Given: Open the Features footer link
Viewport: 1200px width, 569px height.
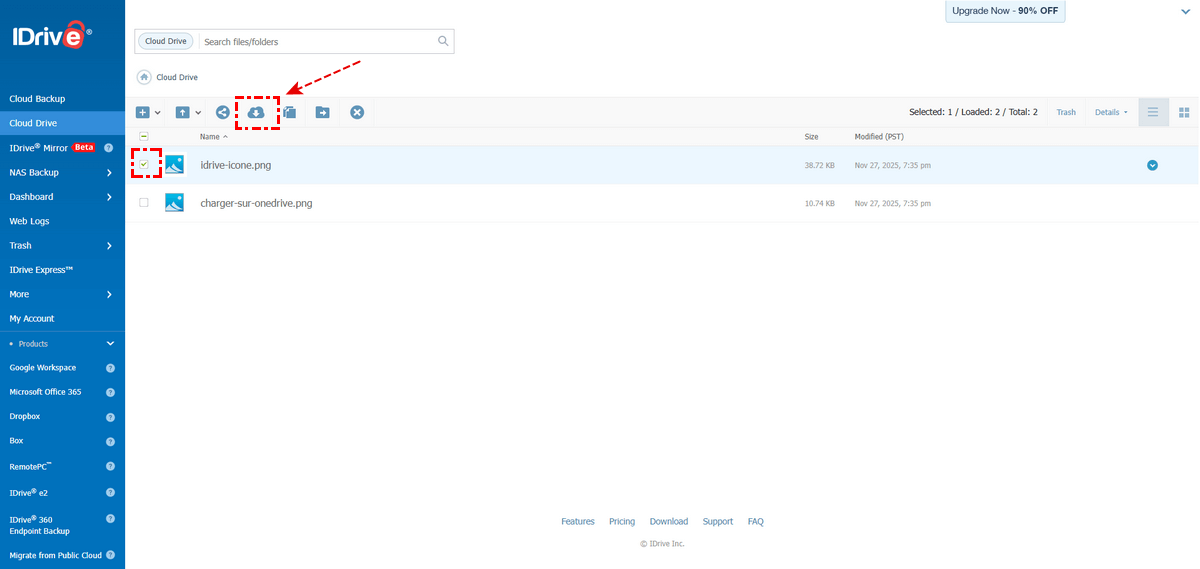Looking at the screenshot, I should coord(578,521).
